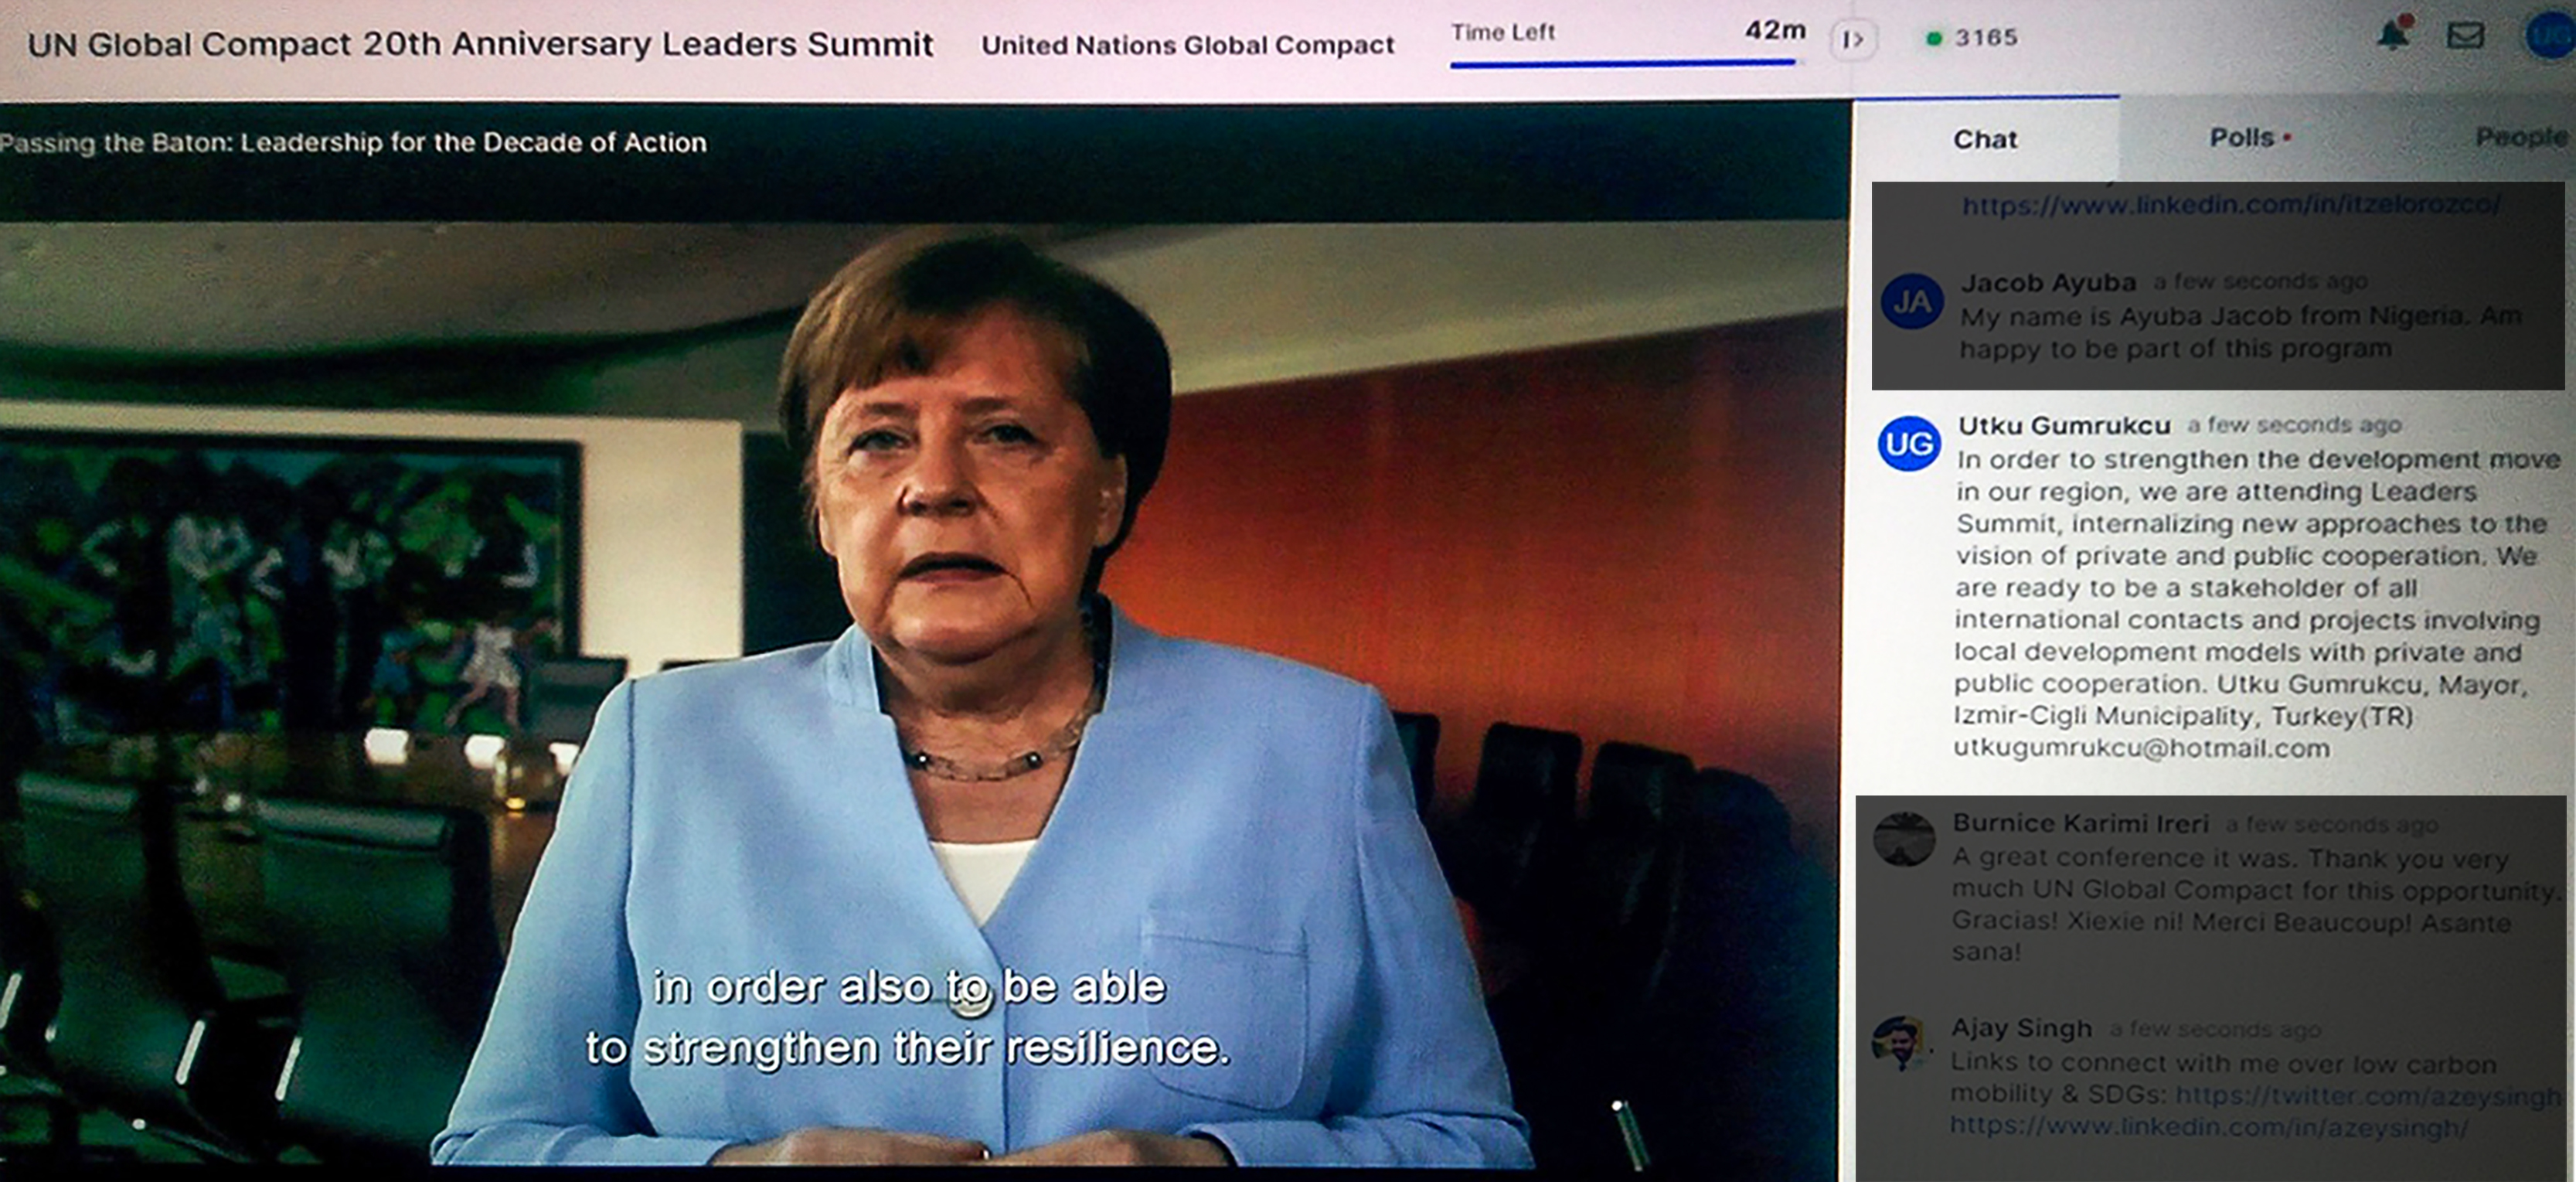This screenshot has width=2576, height=1182.
Task: Open the notifications bell icon
Action: pyautogui.click(x=2392, y=35)
